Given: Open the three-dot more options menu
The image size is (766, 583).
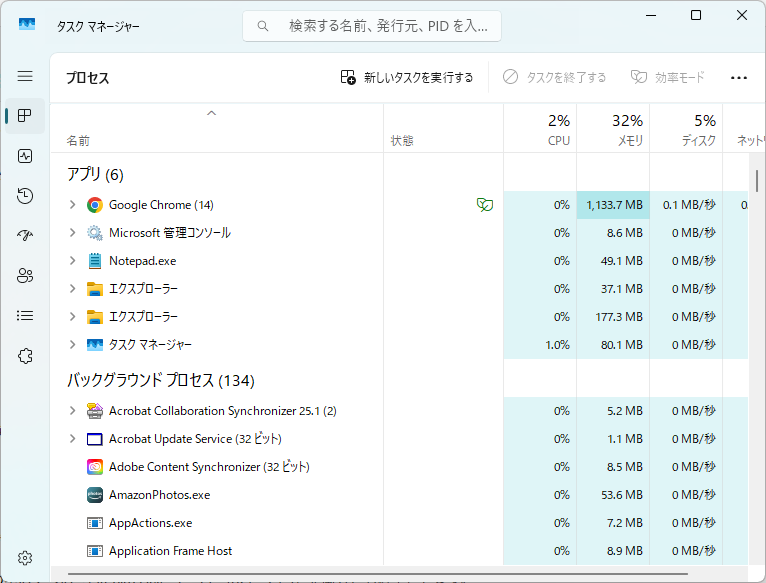Looking at the screenshot, I should (739, 77).
